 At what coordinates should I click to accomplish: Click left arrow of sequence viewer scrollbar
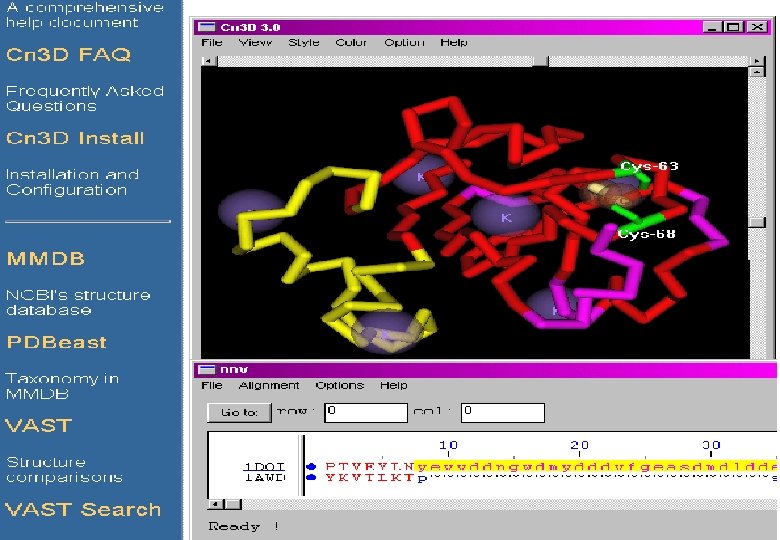[215, 504]
